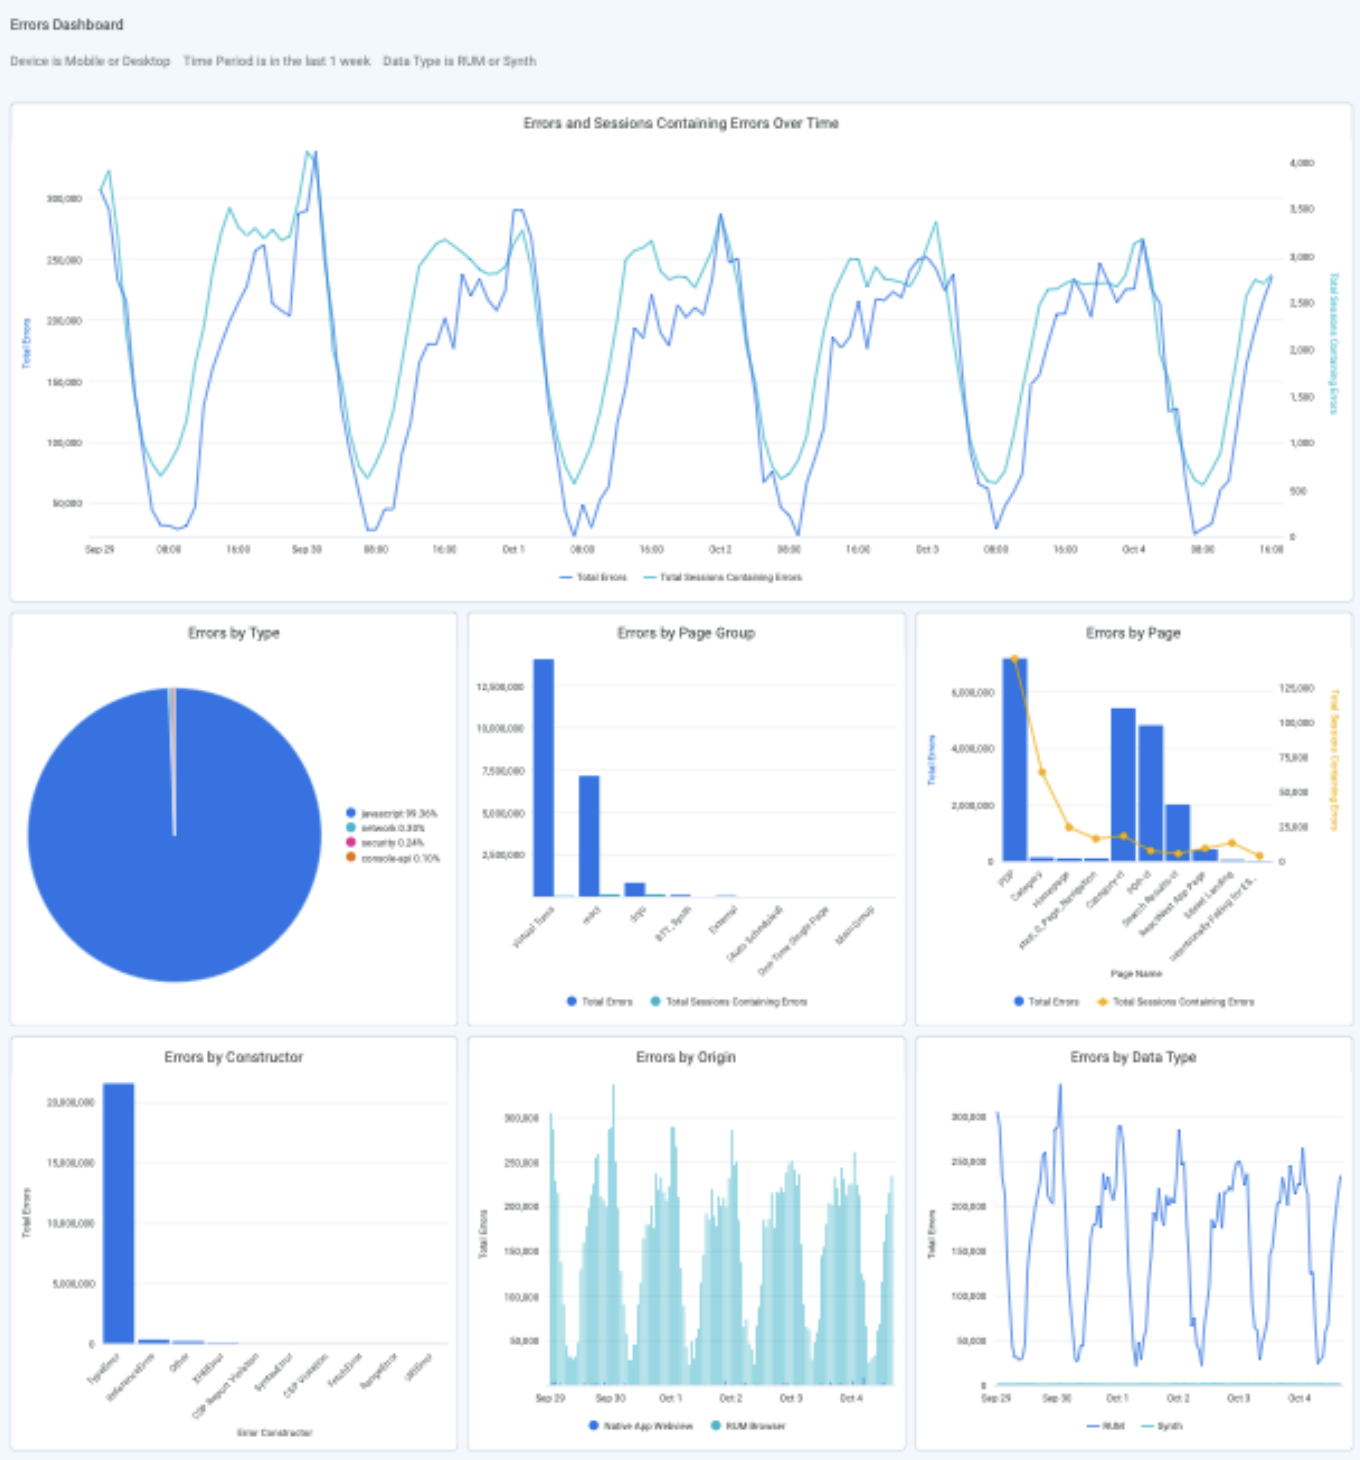Click the console-api orange legend dot
The image size is (1360, 1460).
pos(351,858)
